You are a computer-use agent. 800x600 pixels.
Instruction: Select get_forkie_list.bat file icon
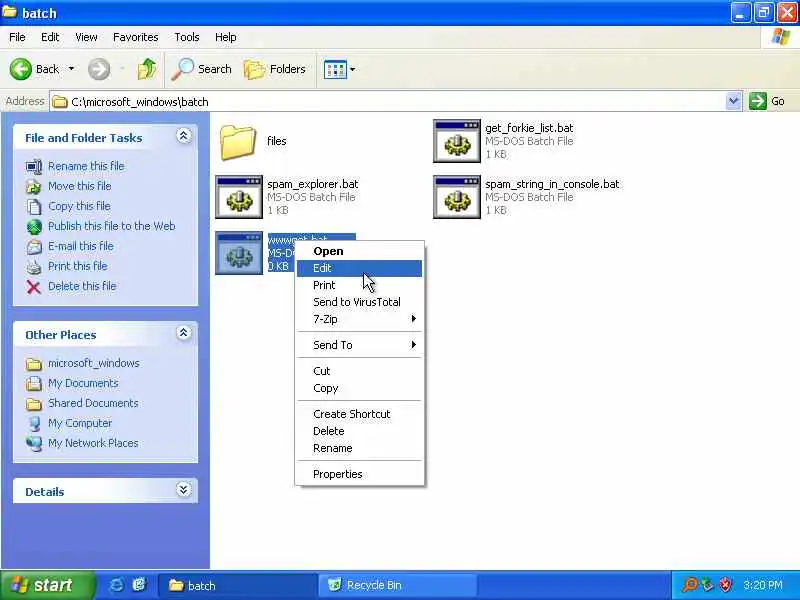(x=457, y=141)
